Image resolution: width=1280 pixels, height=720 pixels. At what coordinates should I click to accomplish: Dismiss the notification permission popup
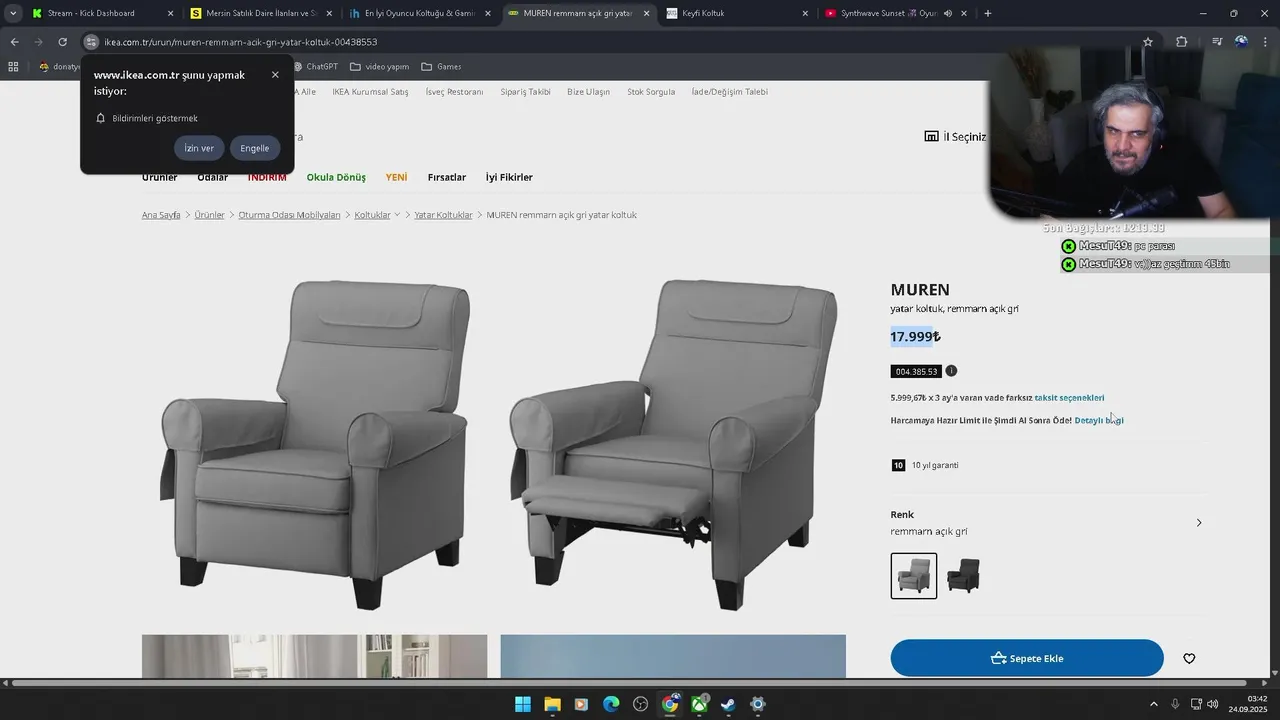tap(275, 75)
